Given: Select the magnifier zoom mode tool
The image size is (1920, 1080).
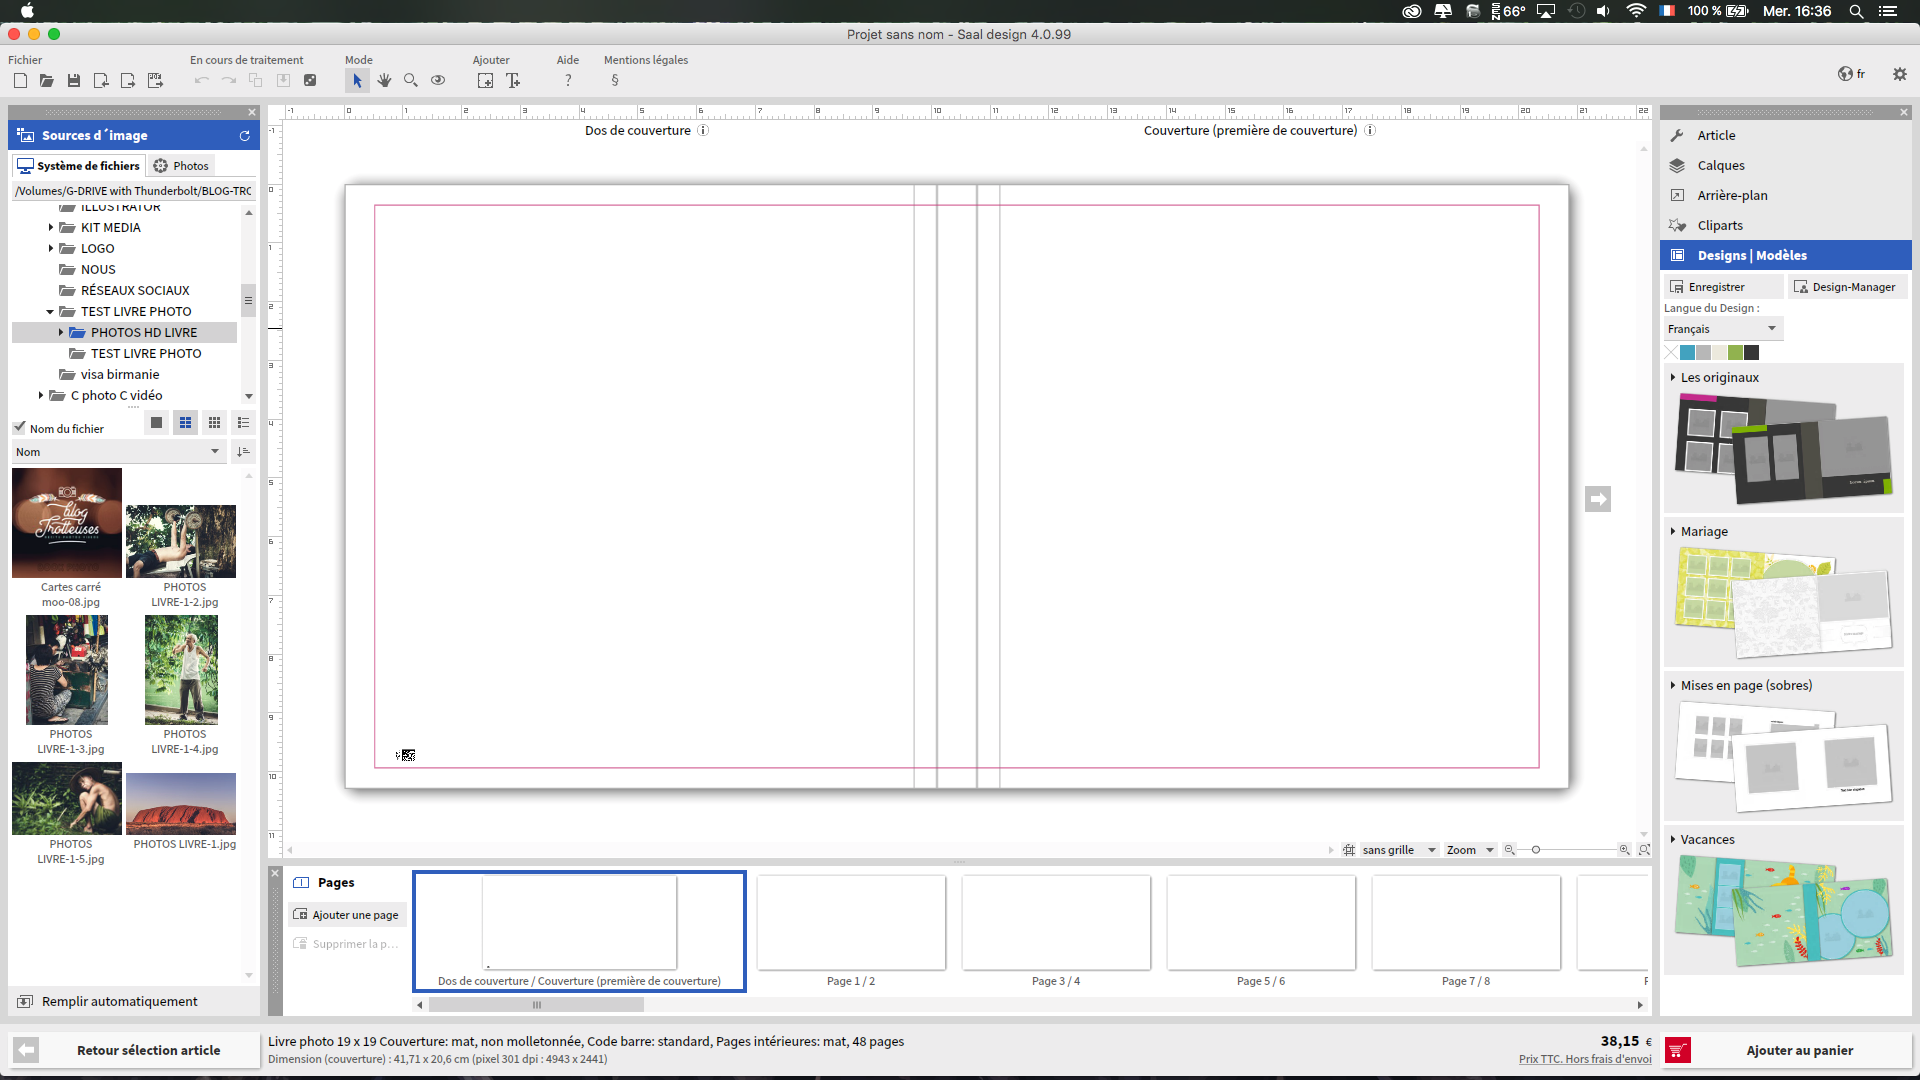Looking at the screenshot, I should pos(411,81).
